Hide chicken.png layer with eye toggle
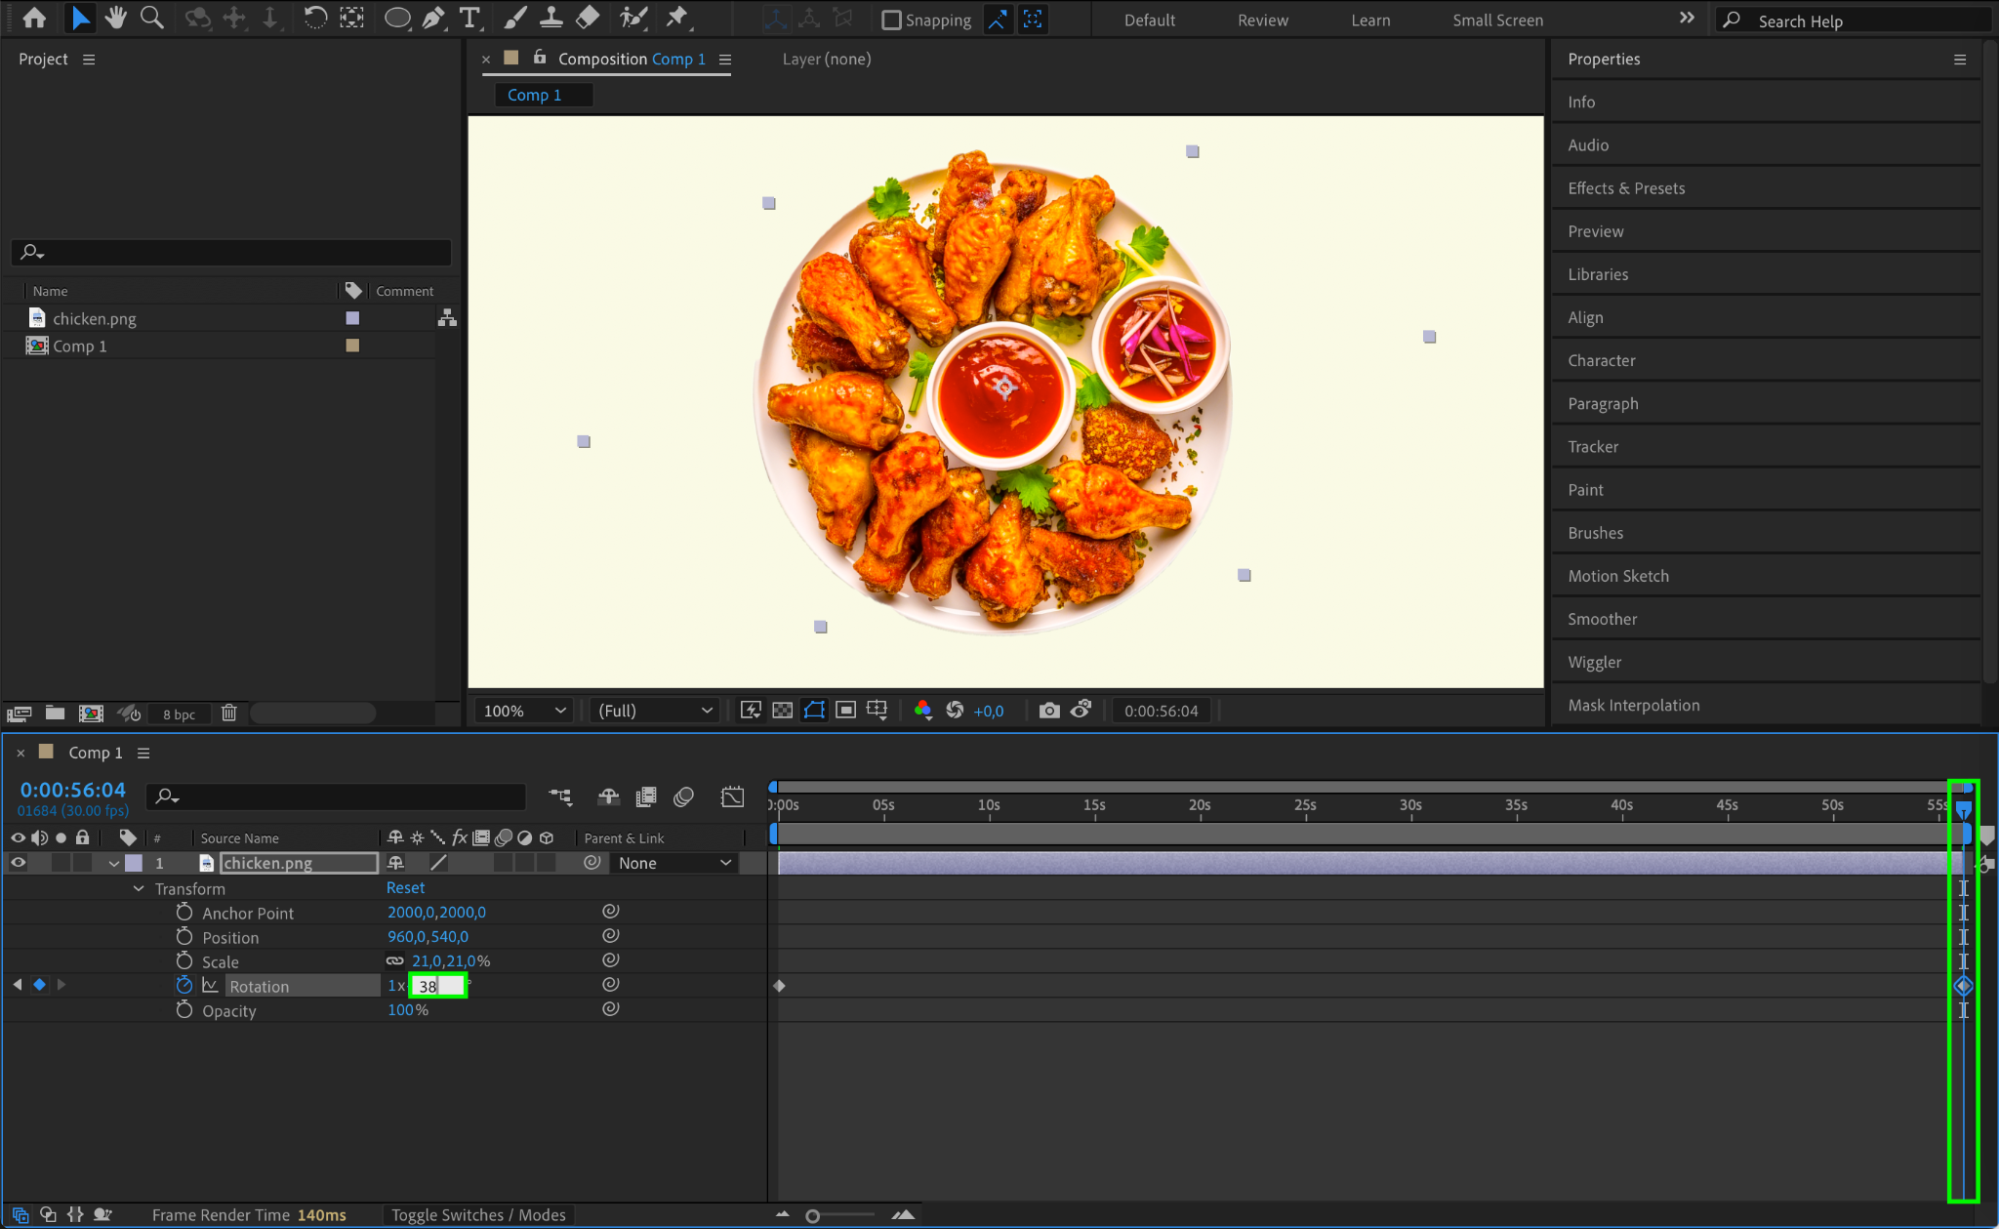The image size is (1999, 1229). tap(18, 862)
